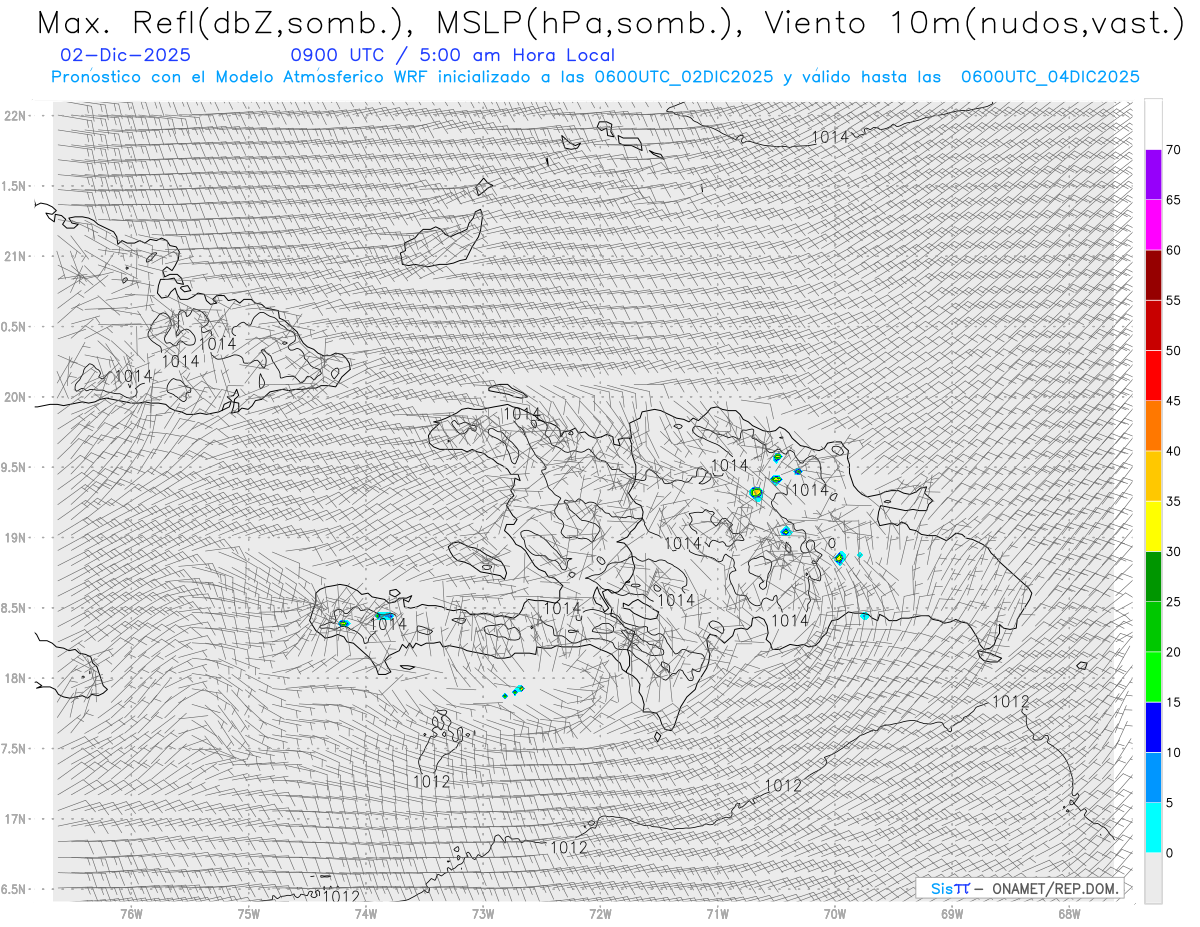Click the colorbar value label 55

tap(1173, 300)
